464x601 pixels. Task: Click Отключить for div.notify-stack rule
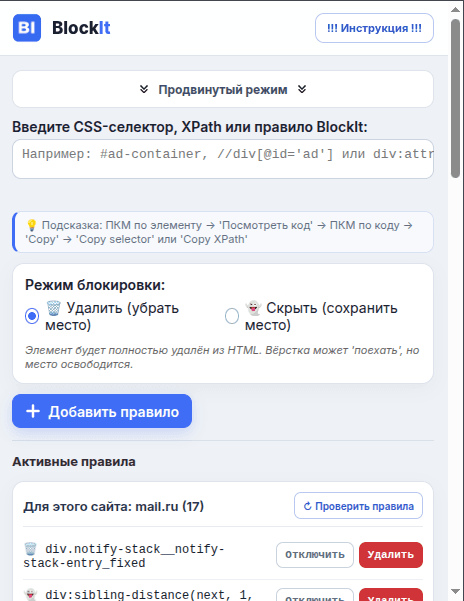pyautogui.click(x=315, y=555)
